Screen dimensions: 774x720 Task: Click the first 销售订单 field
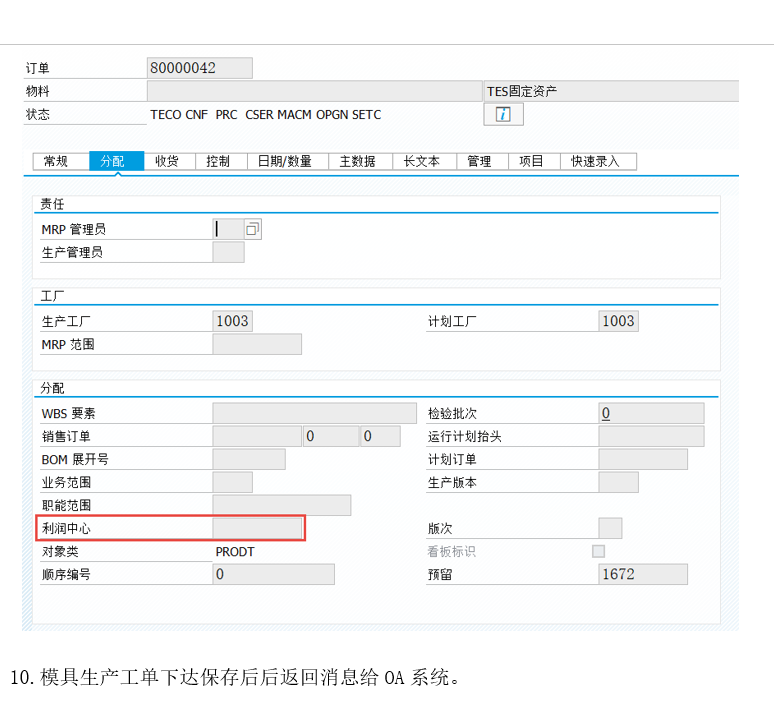[x=257, y=436]
